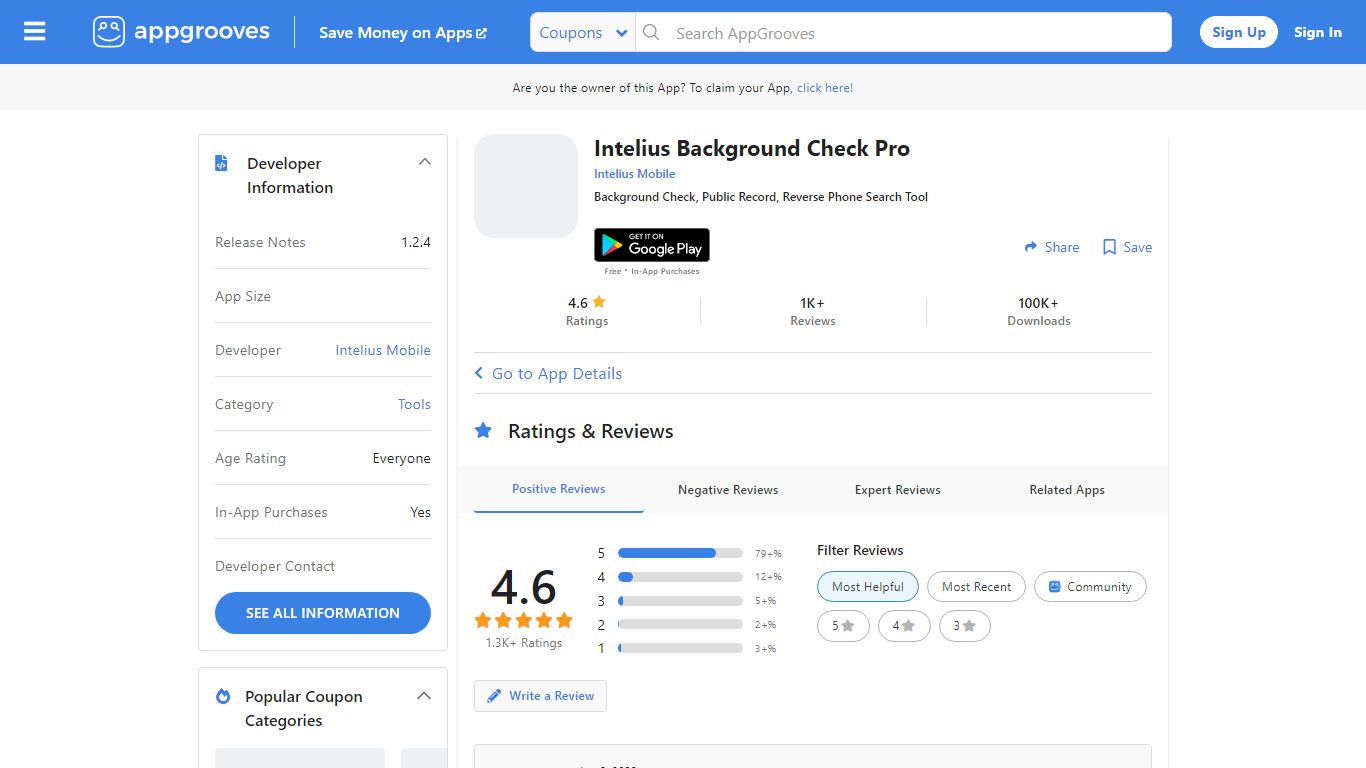This screenshot has width=1366, height=768.
Task: Click the Age Rating Everyone row
Action: pyautogui.click(x=323, y=458)
